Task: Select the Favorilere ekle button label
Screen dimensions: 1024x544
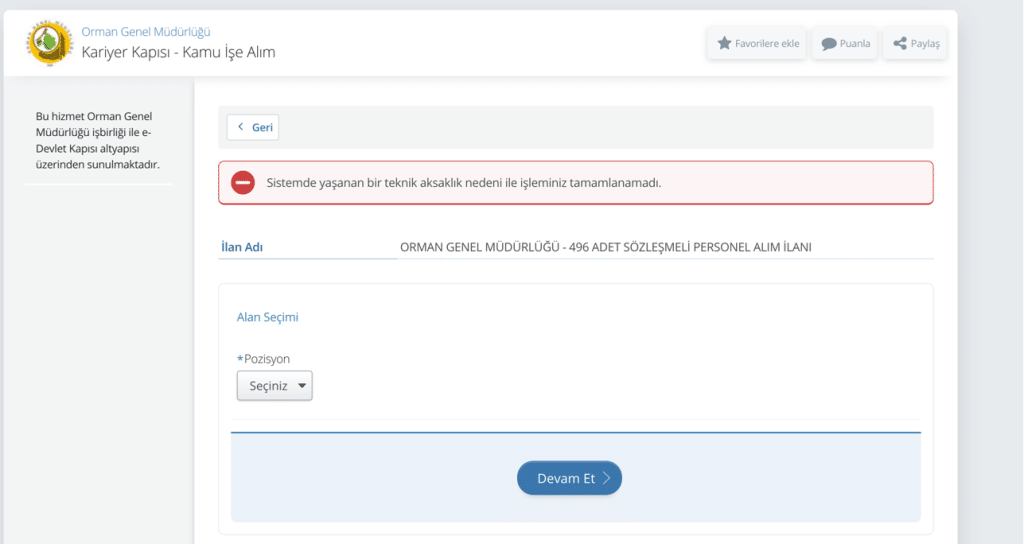Action: 767,44
